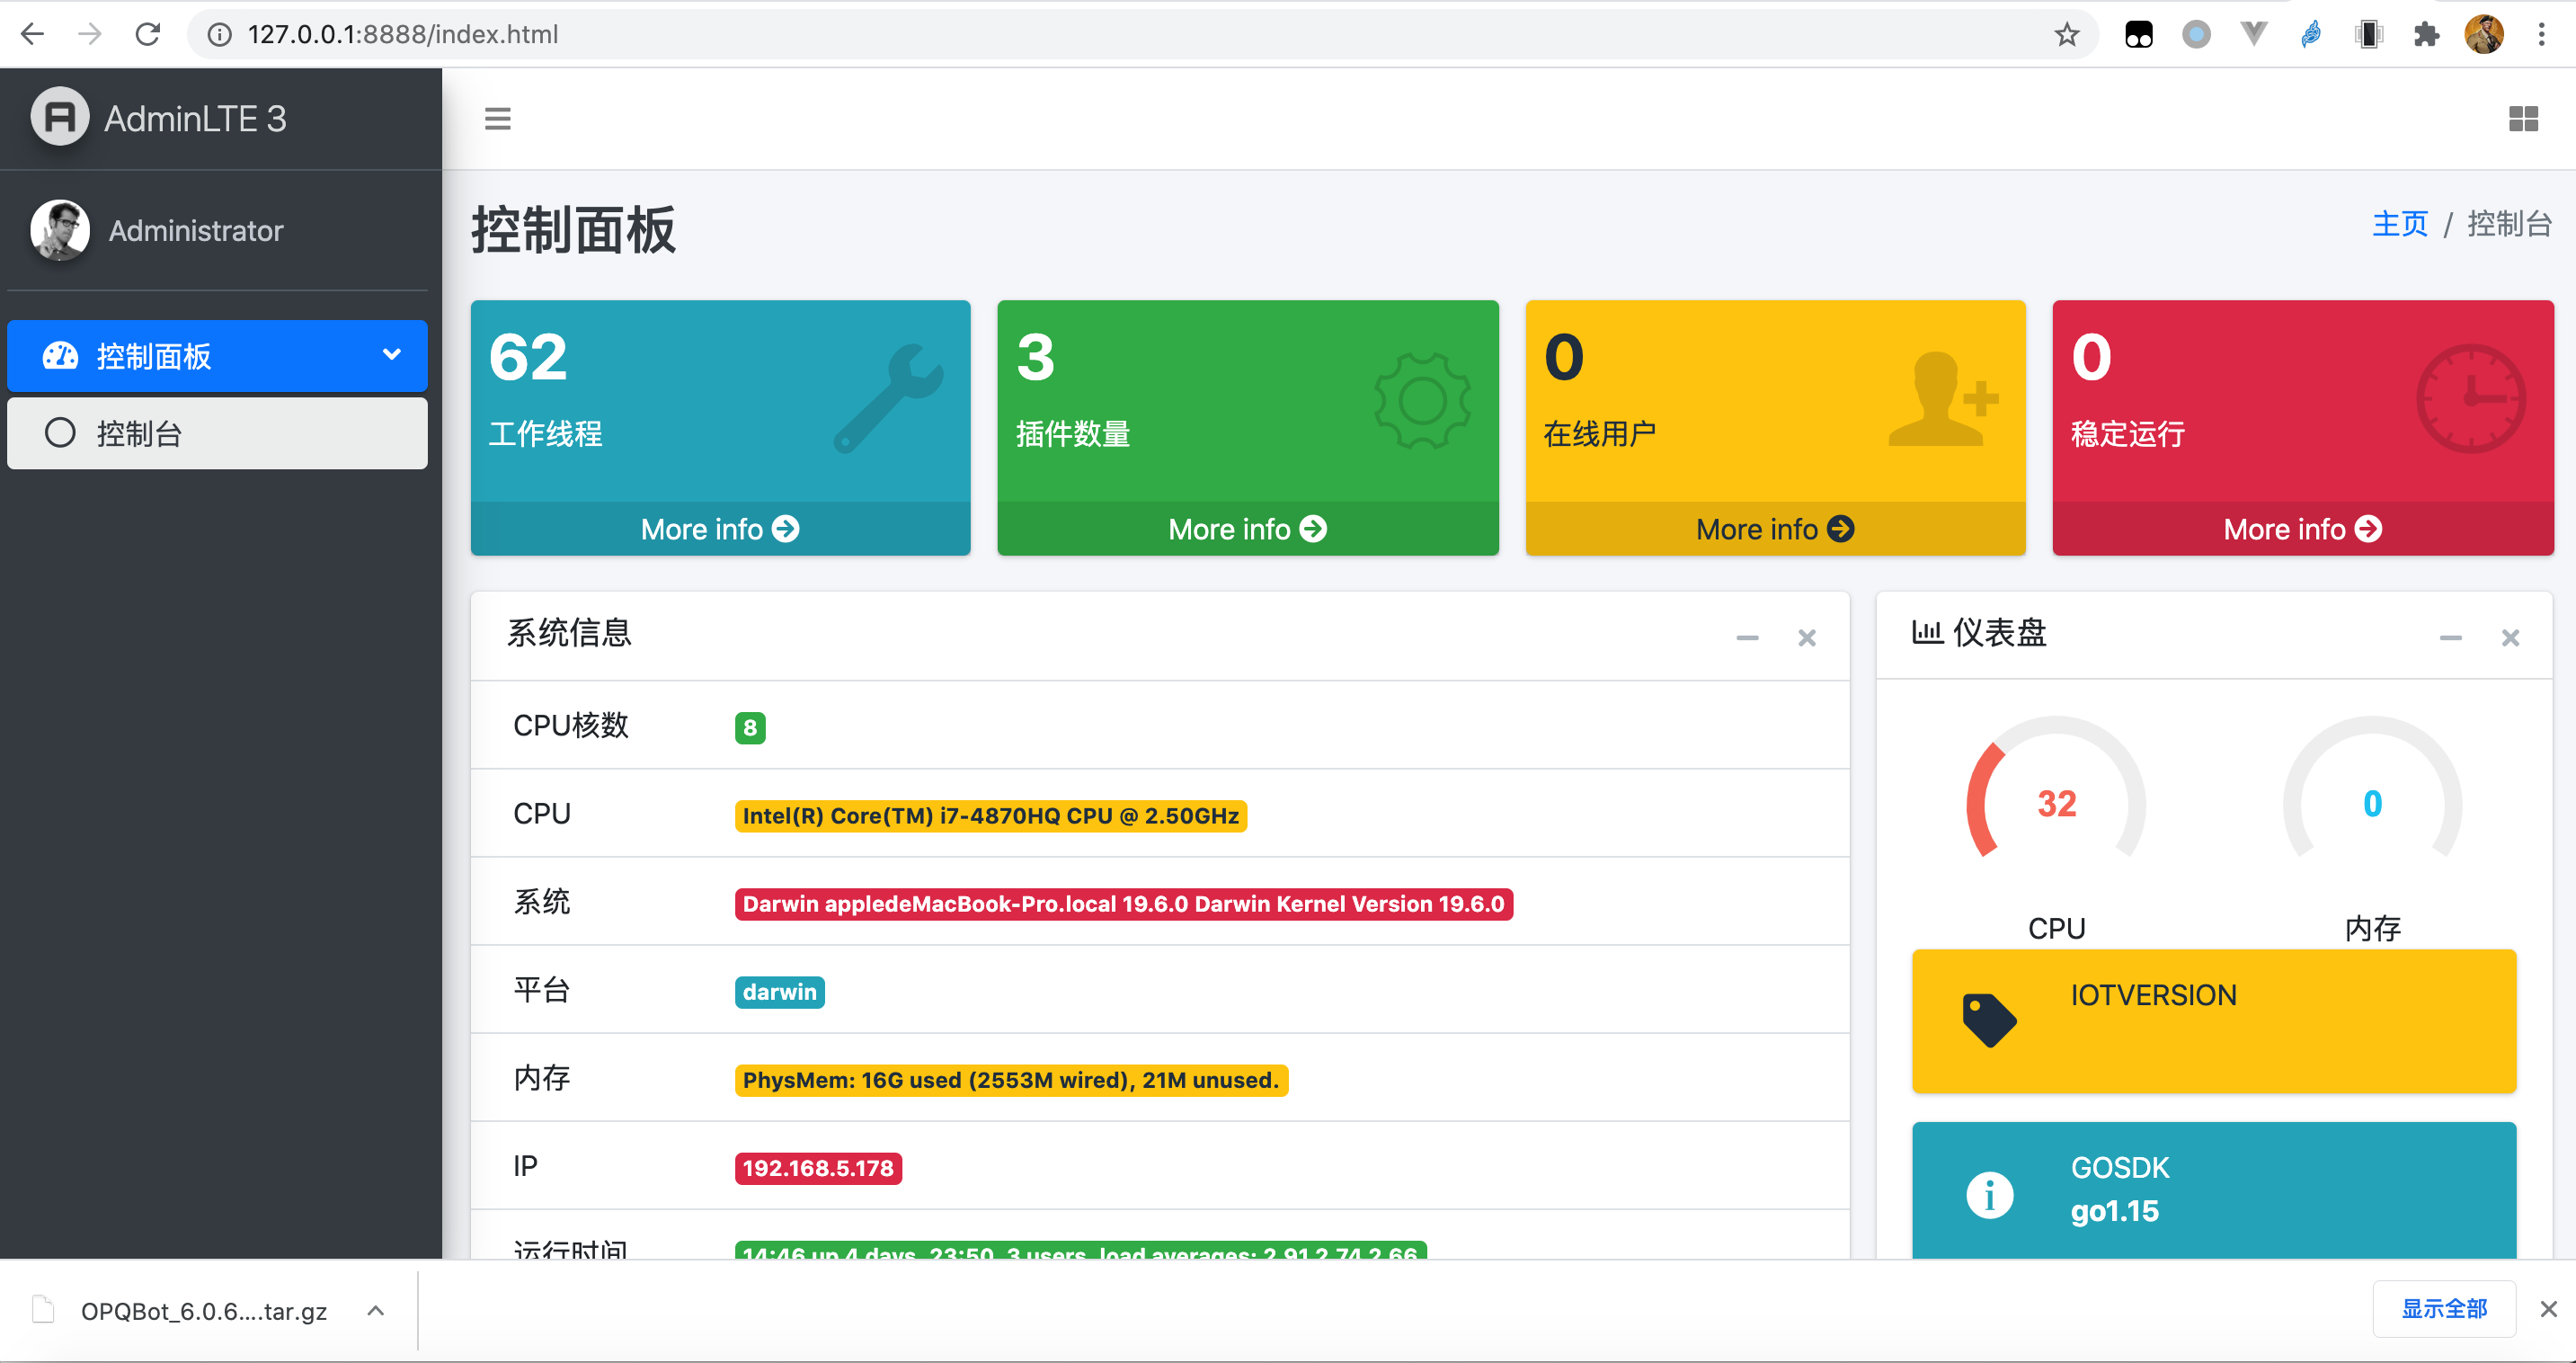Screen dimensions: 2576x1363
Task: Click the dashboard gauge icon in sidebar
Action: click(x=60, y=355)
